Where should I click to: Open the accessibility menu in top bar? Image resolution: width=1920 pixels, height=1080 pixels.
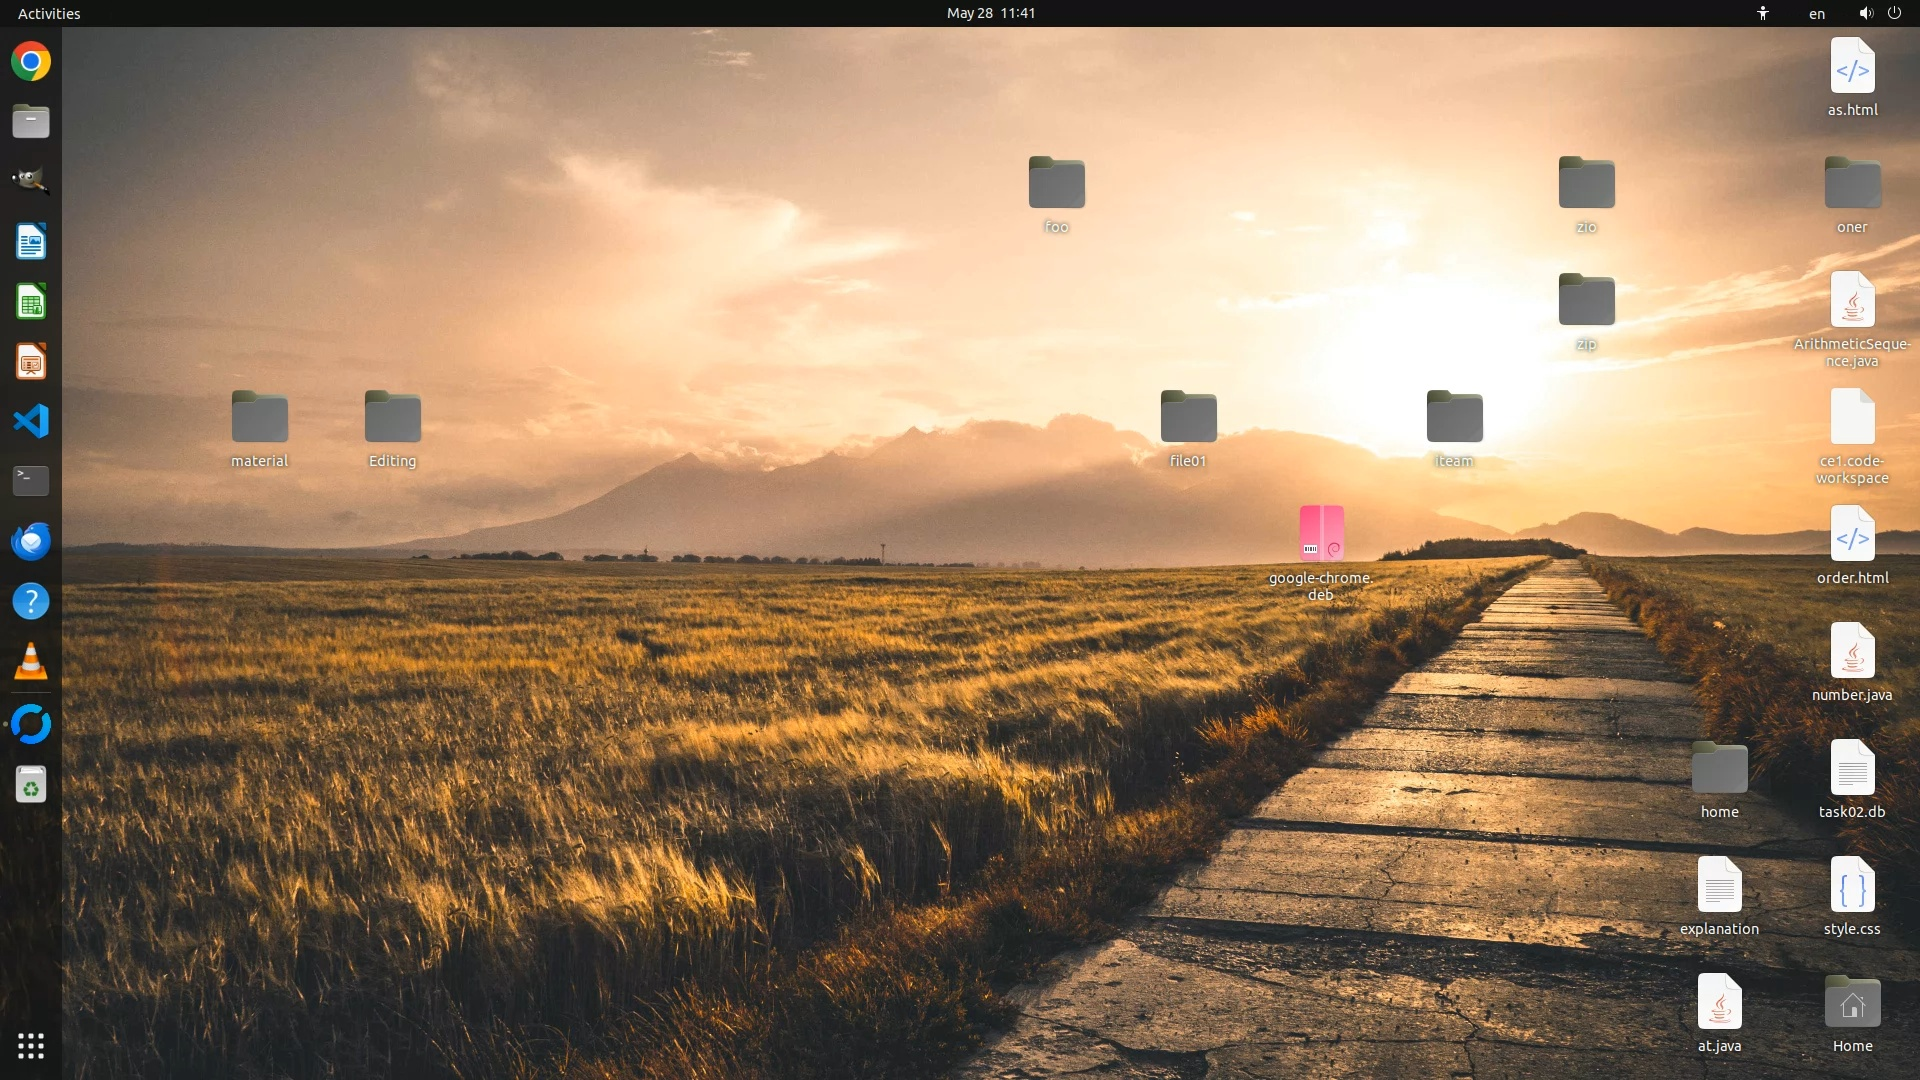(x=1763, y=13)
